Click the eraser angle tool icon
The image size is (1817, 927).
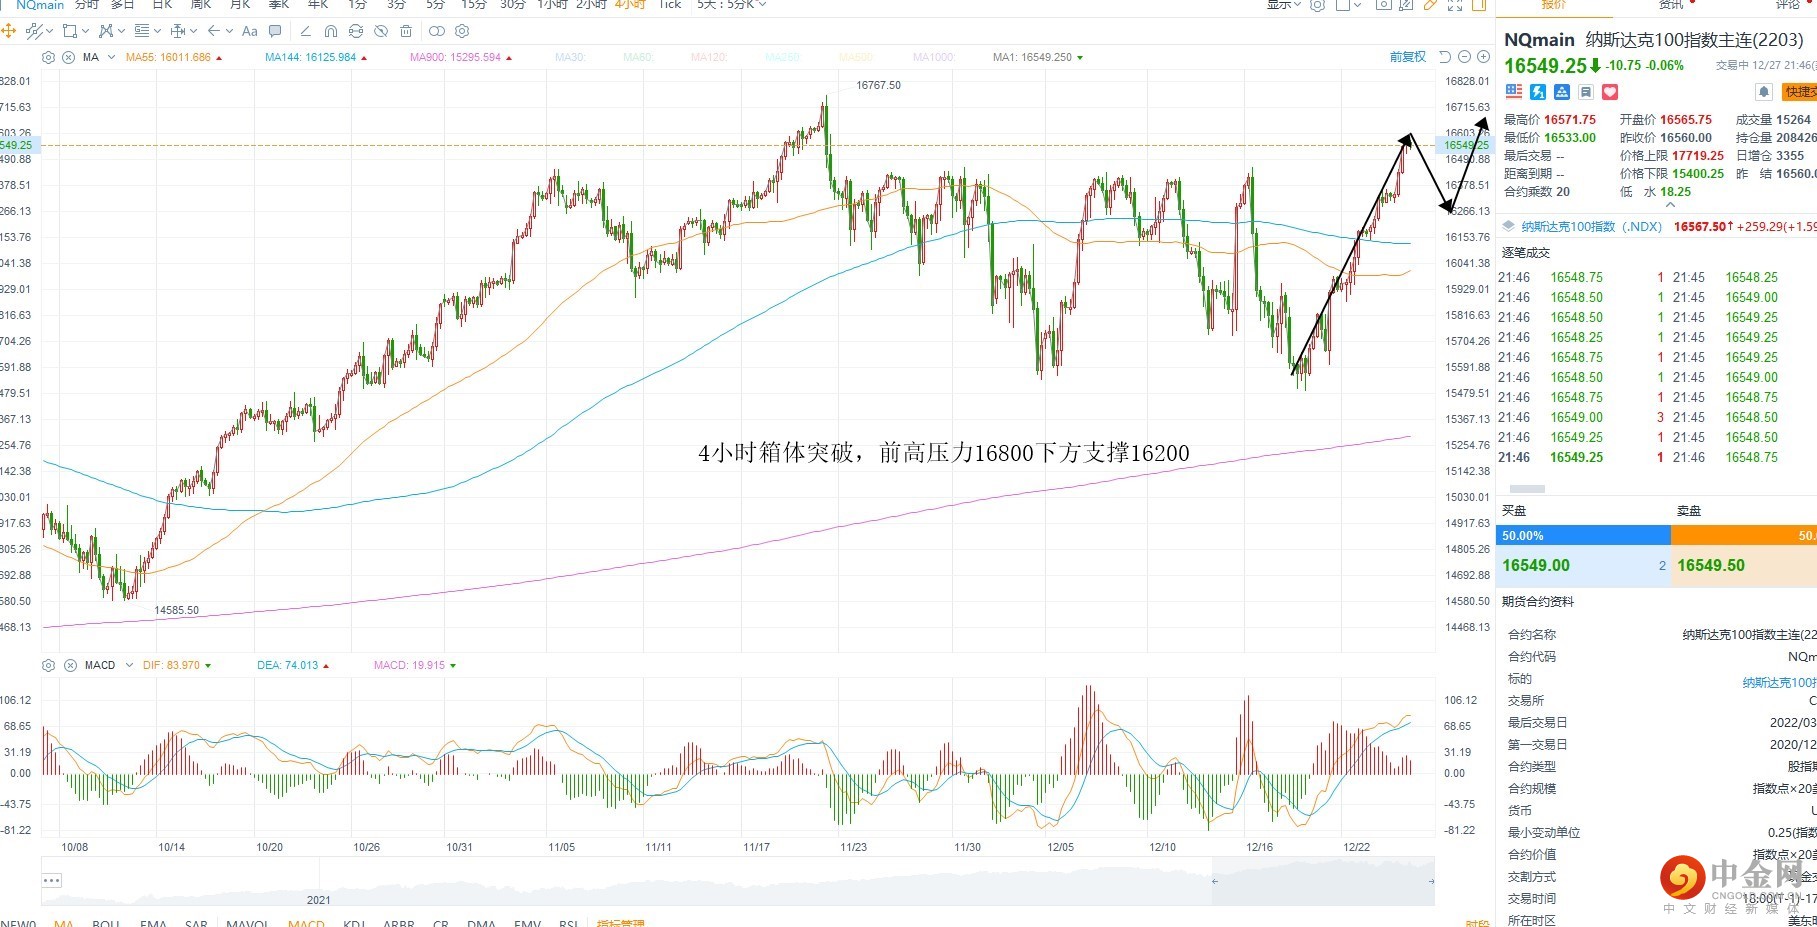click(305, 31)
